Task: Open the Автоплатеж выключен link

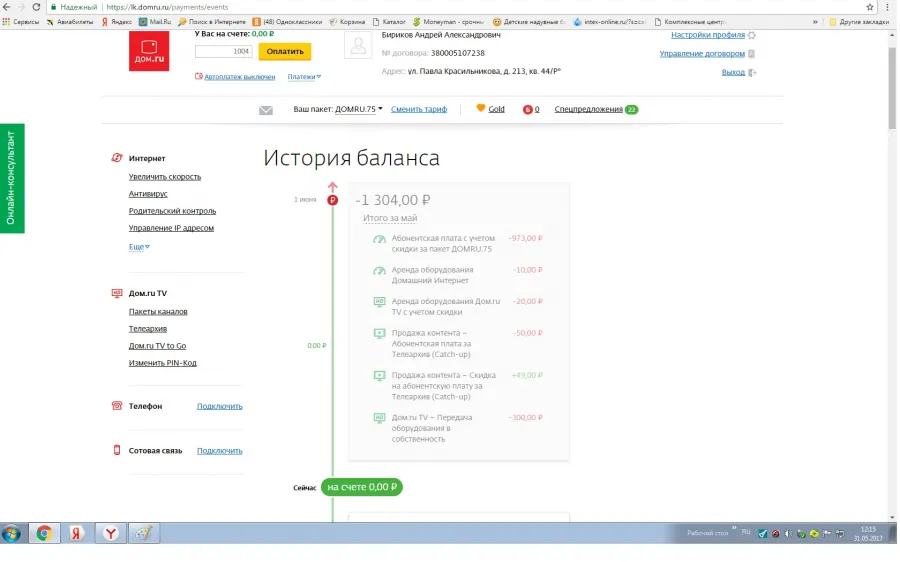Action: 239,76
